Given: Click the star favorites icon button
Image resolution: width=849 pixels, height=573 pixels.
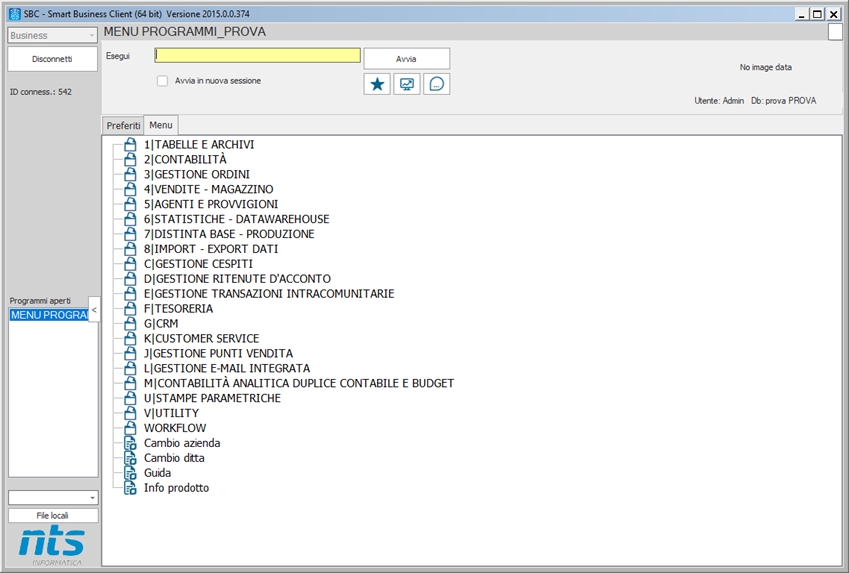Looking at the screenshot, I should coord(377,84).
